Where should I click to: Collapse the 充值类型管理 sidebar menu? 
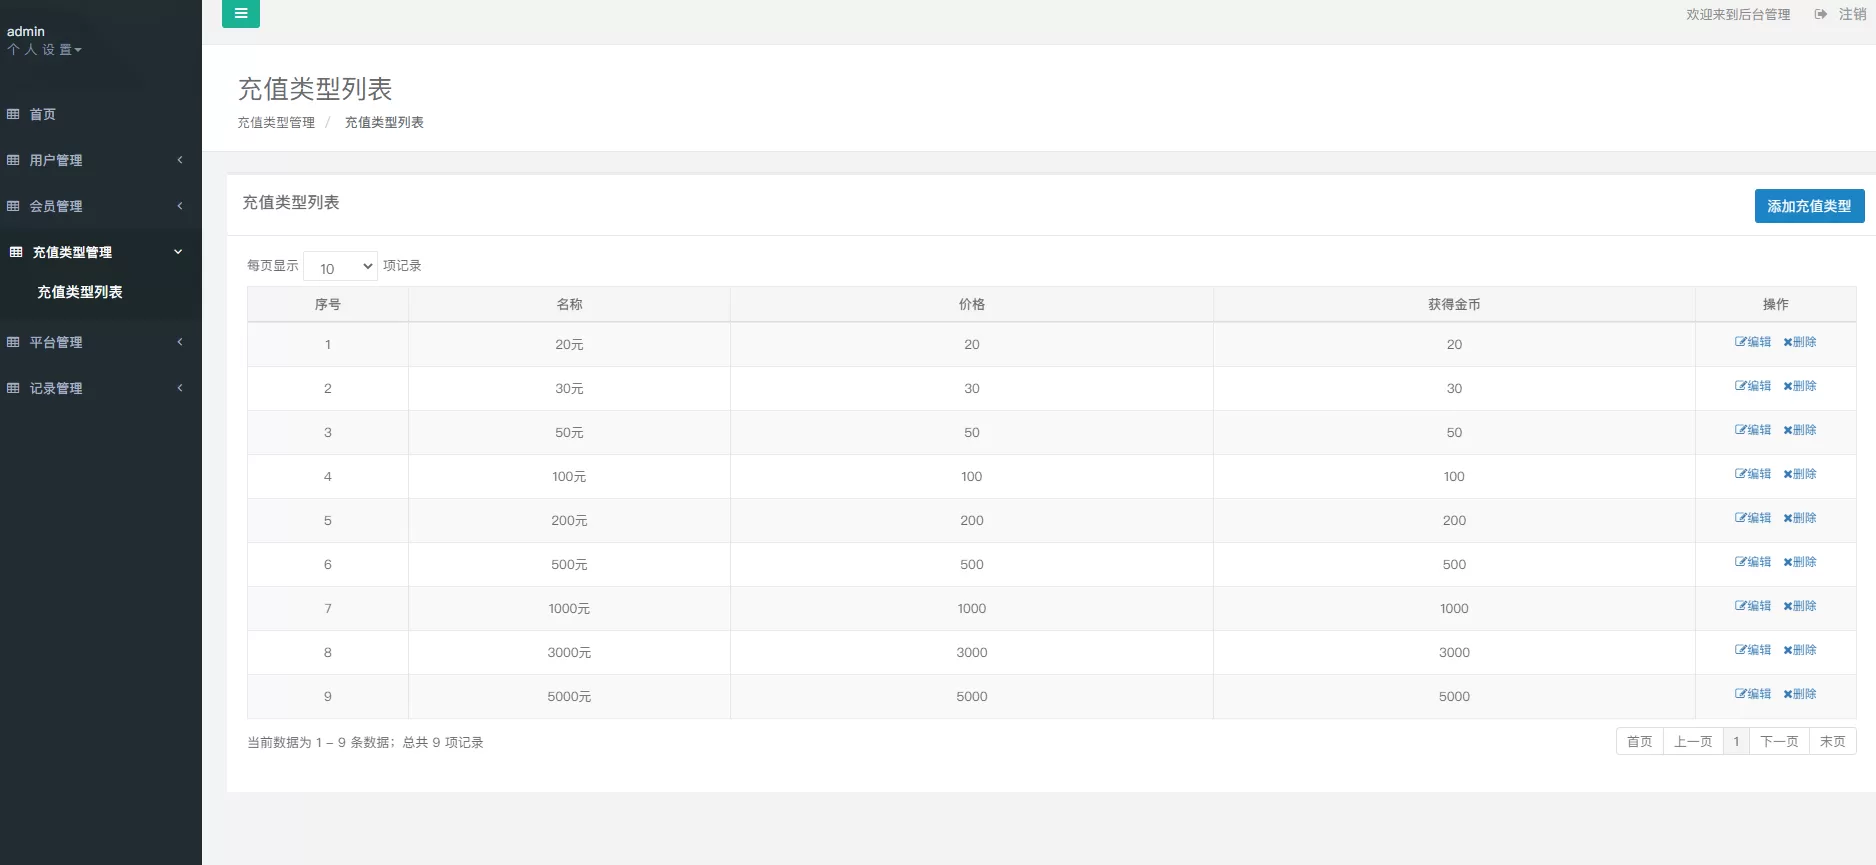pos(95,252)
